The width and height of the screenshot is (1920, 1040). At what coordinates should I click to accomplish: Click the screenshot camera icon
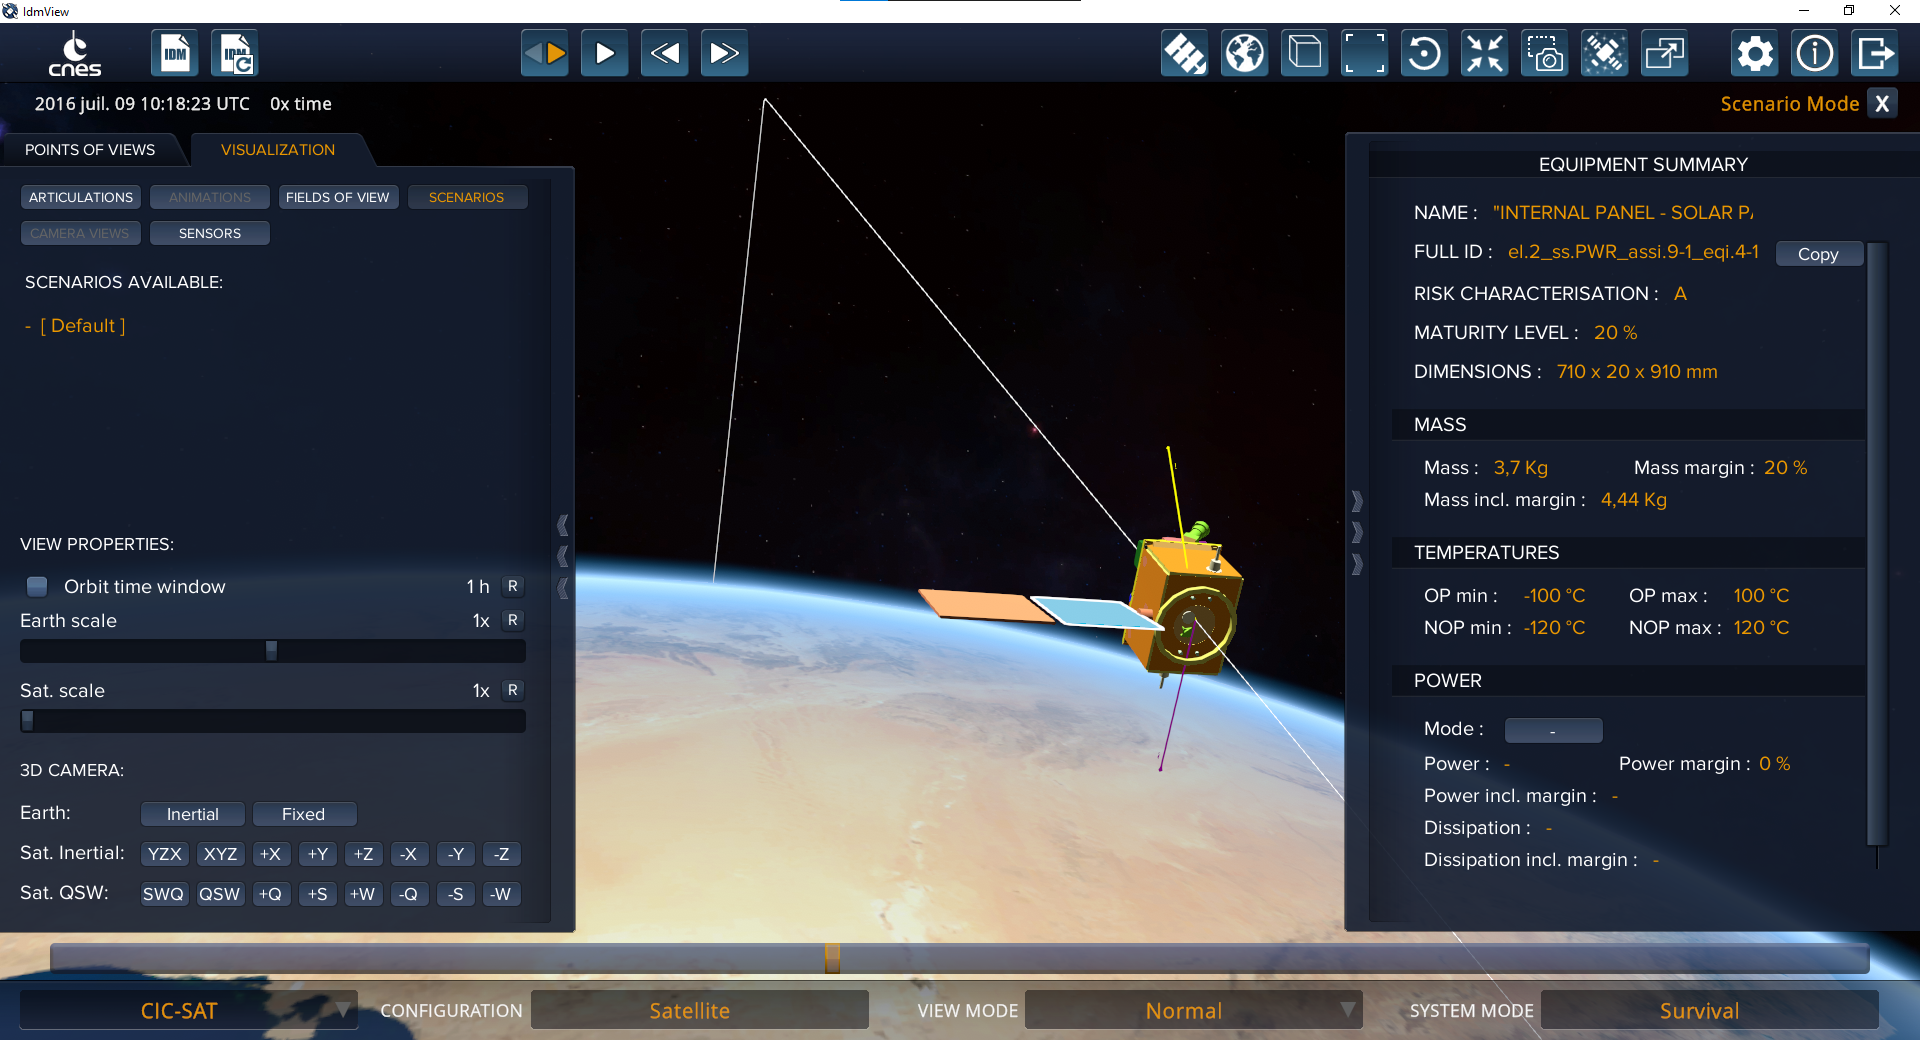1544,53
